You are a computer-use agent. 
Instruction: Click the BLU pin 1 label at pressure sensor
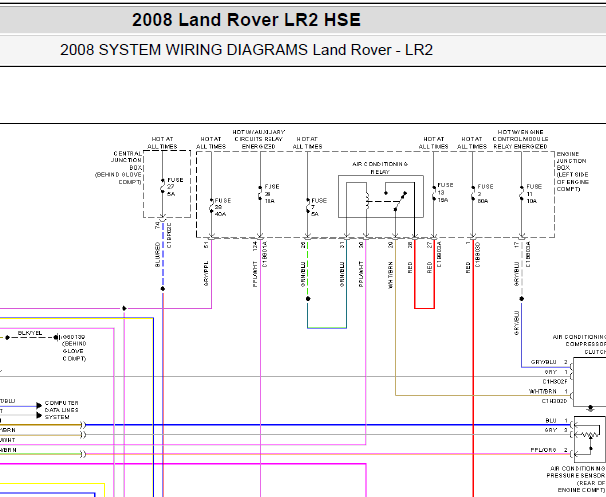(557, 420)
